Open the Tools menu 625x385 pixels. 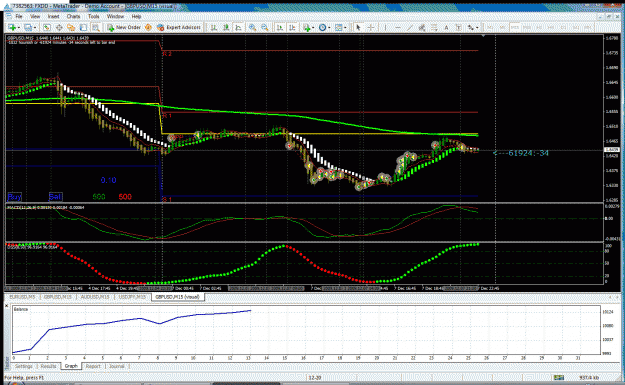[x=94, y=16]
